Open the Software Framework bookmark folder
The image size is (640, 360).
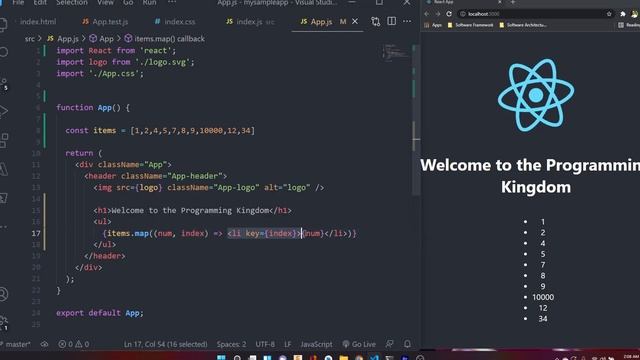(470, 25)
